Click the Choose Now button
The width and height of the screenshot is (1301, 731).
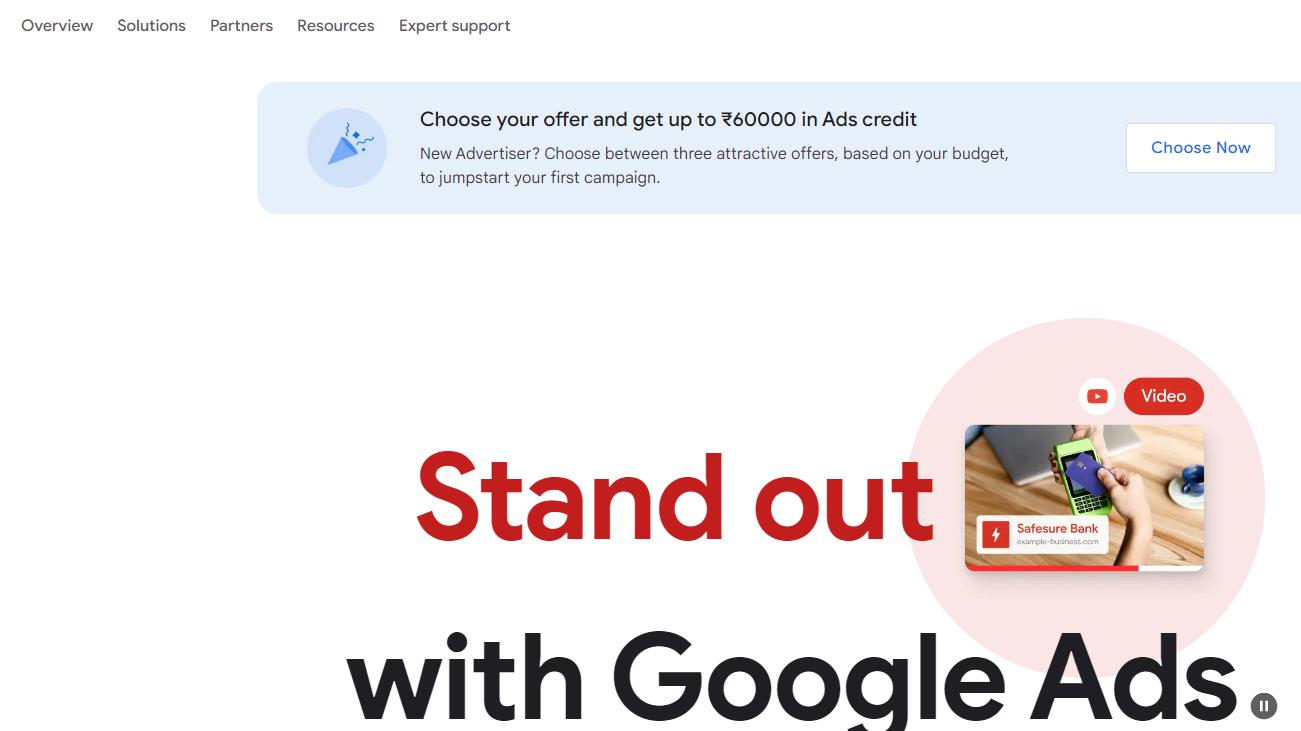click(1200, 148)
